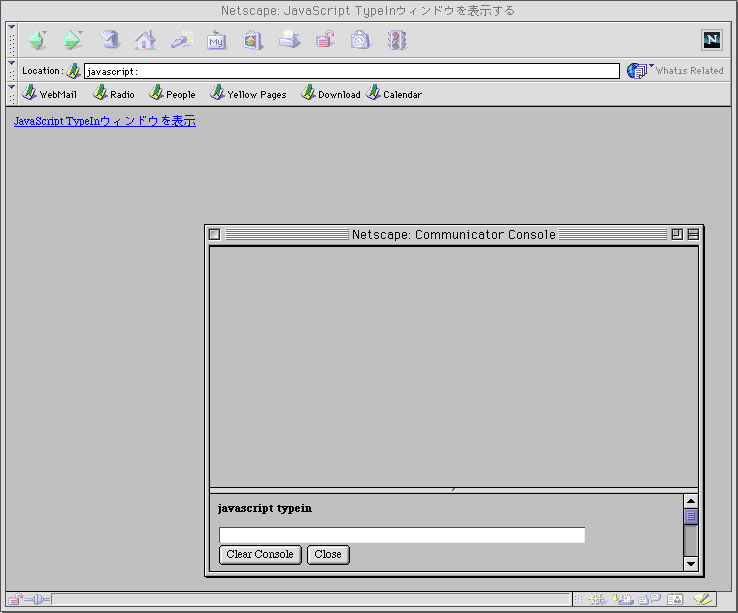The height and width of the screenshot is (613, 738).
Task: Click the Security padlock toolbar icon
Action: 325,40
